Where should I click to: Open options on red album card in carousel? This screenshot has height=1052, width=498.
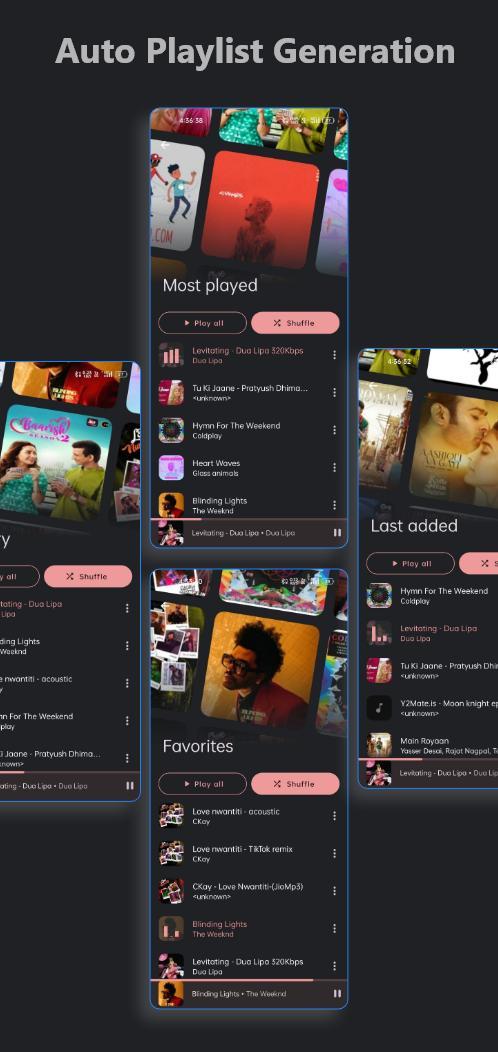tap(315, 174)
